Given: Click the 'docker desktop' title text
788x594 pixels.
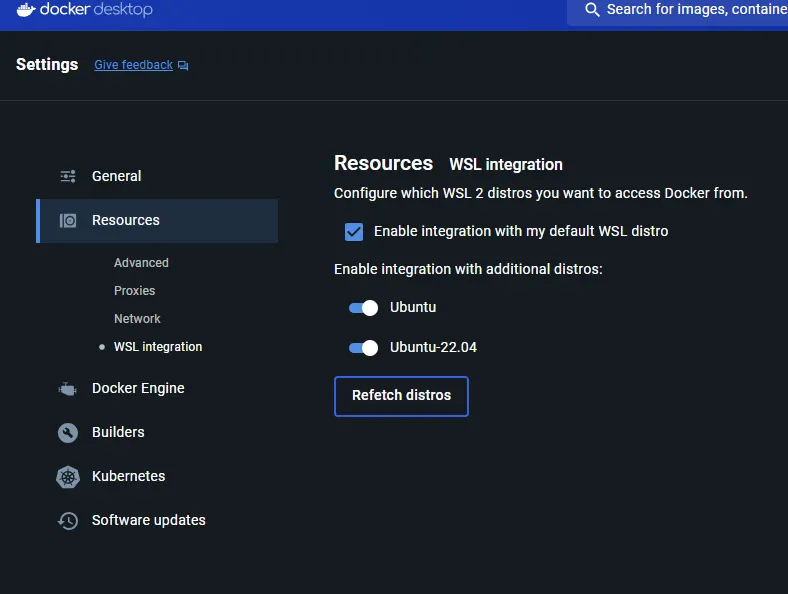Looking at the screenshot, I should pyautogui.click(x=96, y=10).
